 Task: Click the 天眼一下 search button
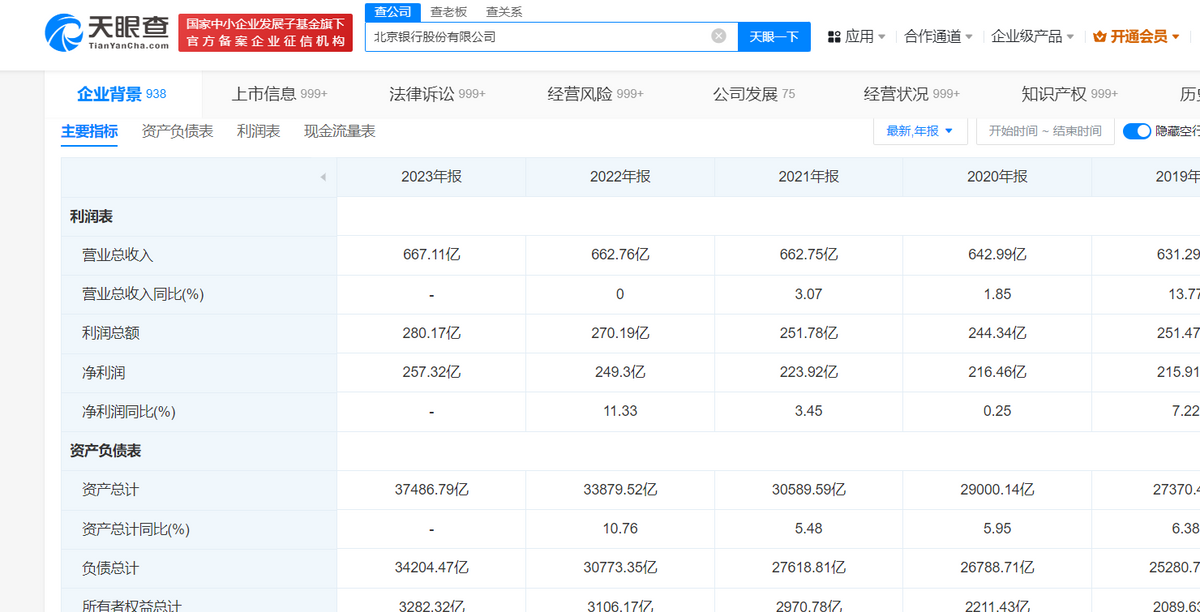click(774, 36)
